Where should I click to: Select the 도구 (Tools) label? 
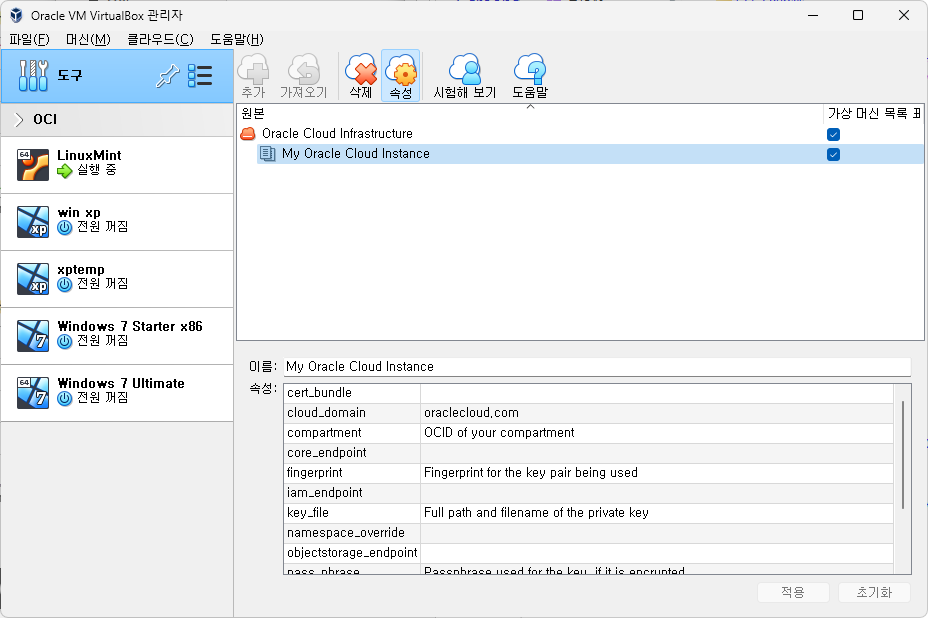70,76
